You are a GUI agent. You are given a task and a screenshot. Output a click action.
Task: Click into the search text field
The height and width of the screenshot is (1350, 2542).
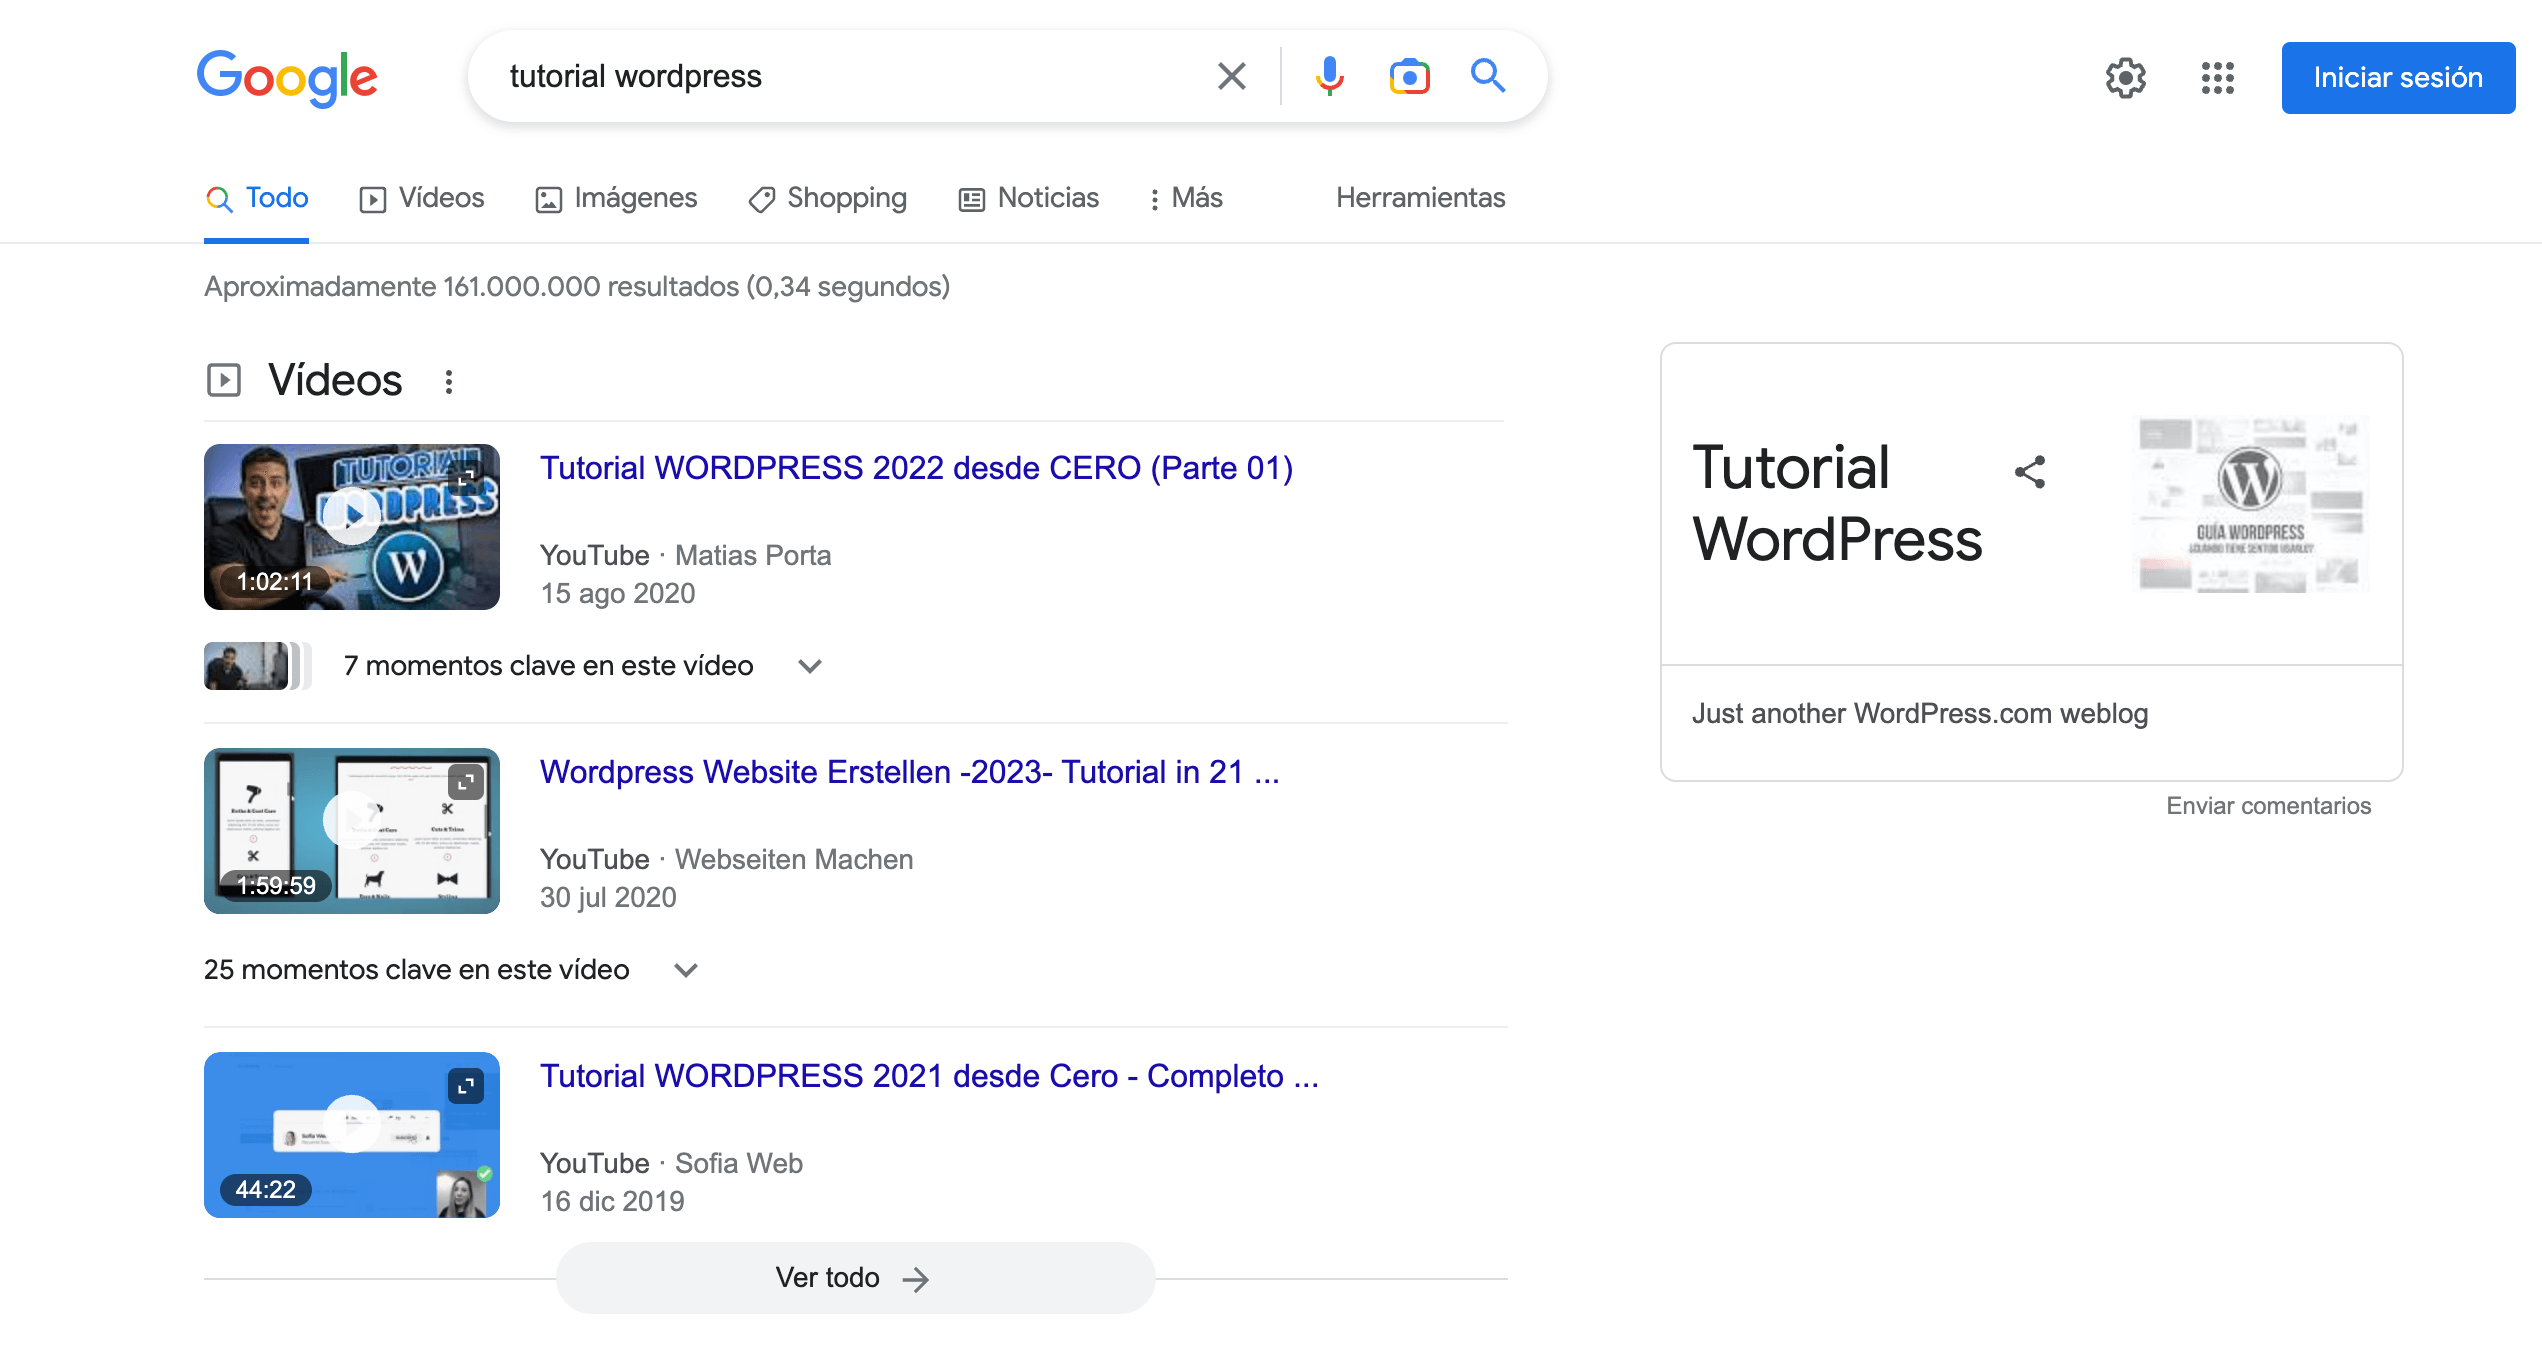pos(850,76)
